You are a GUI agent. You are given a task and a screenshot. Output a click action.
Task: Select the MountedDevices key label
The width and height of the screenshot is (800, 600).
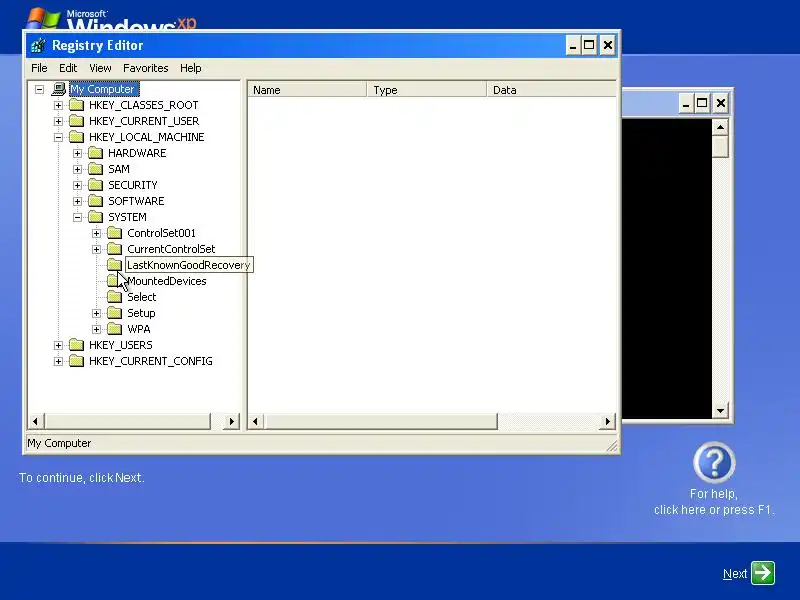tap(167, 281)
